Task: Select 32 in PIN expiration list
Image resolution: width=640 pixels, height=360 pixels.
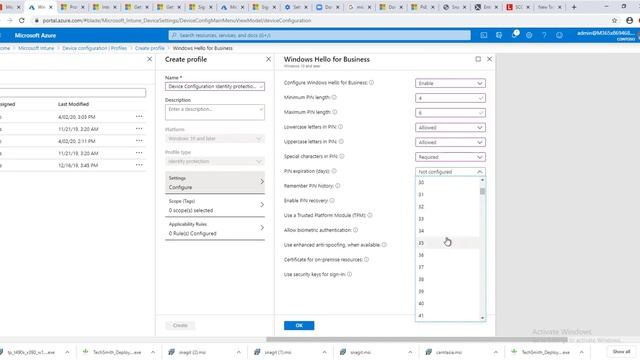Action: pos(447,207)
